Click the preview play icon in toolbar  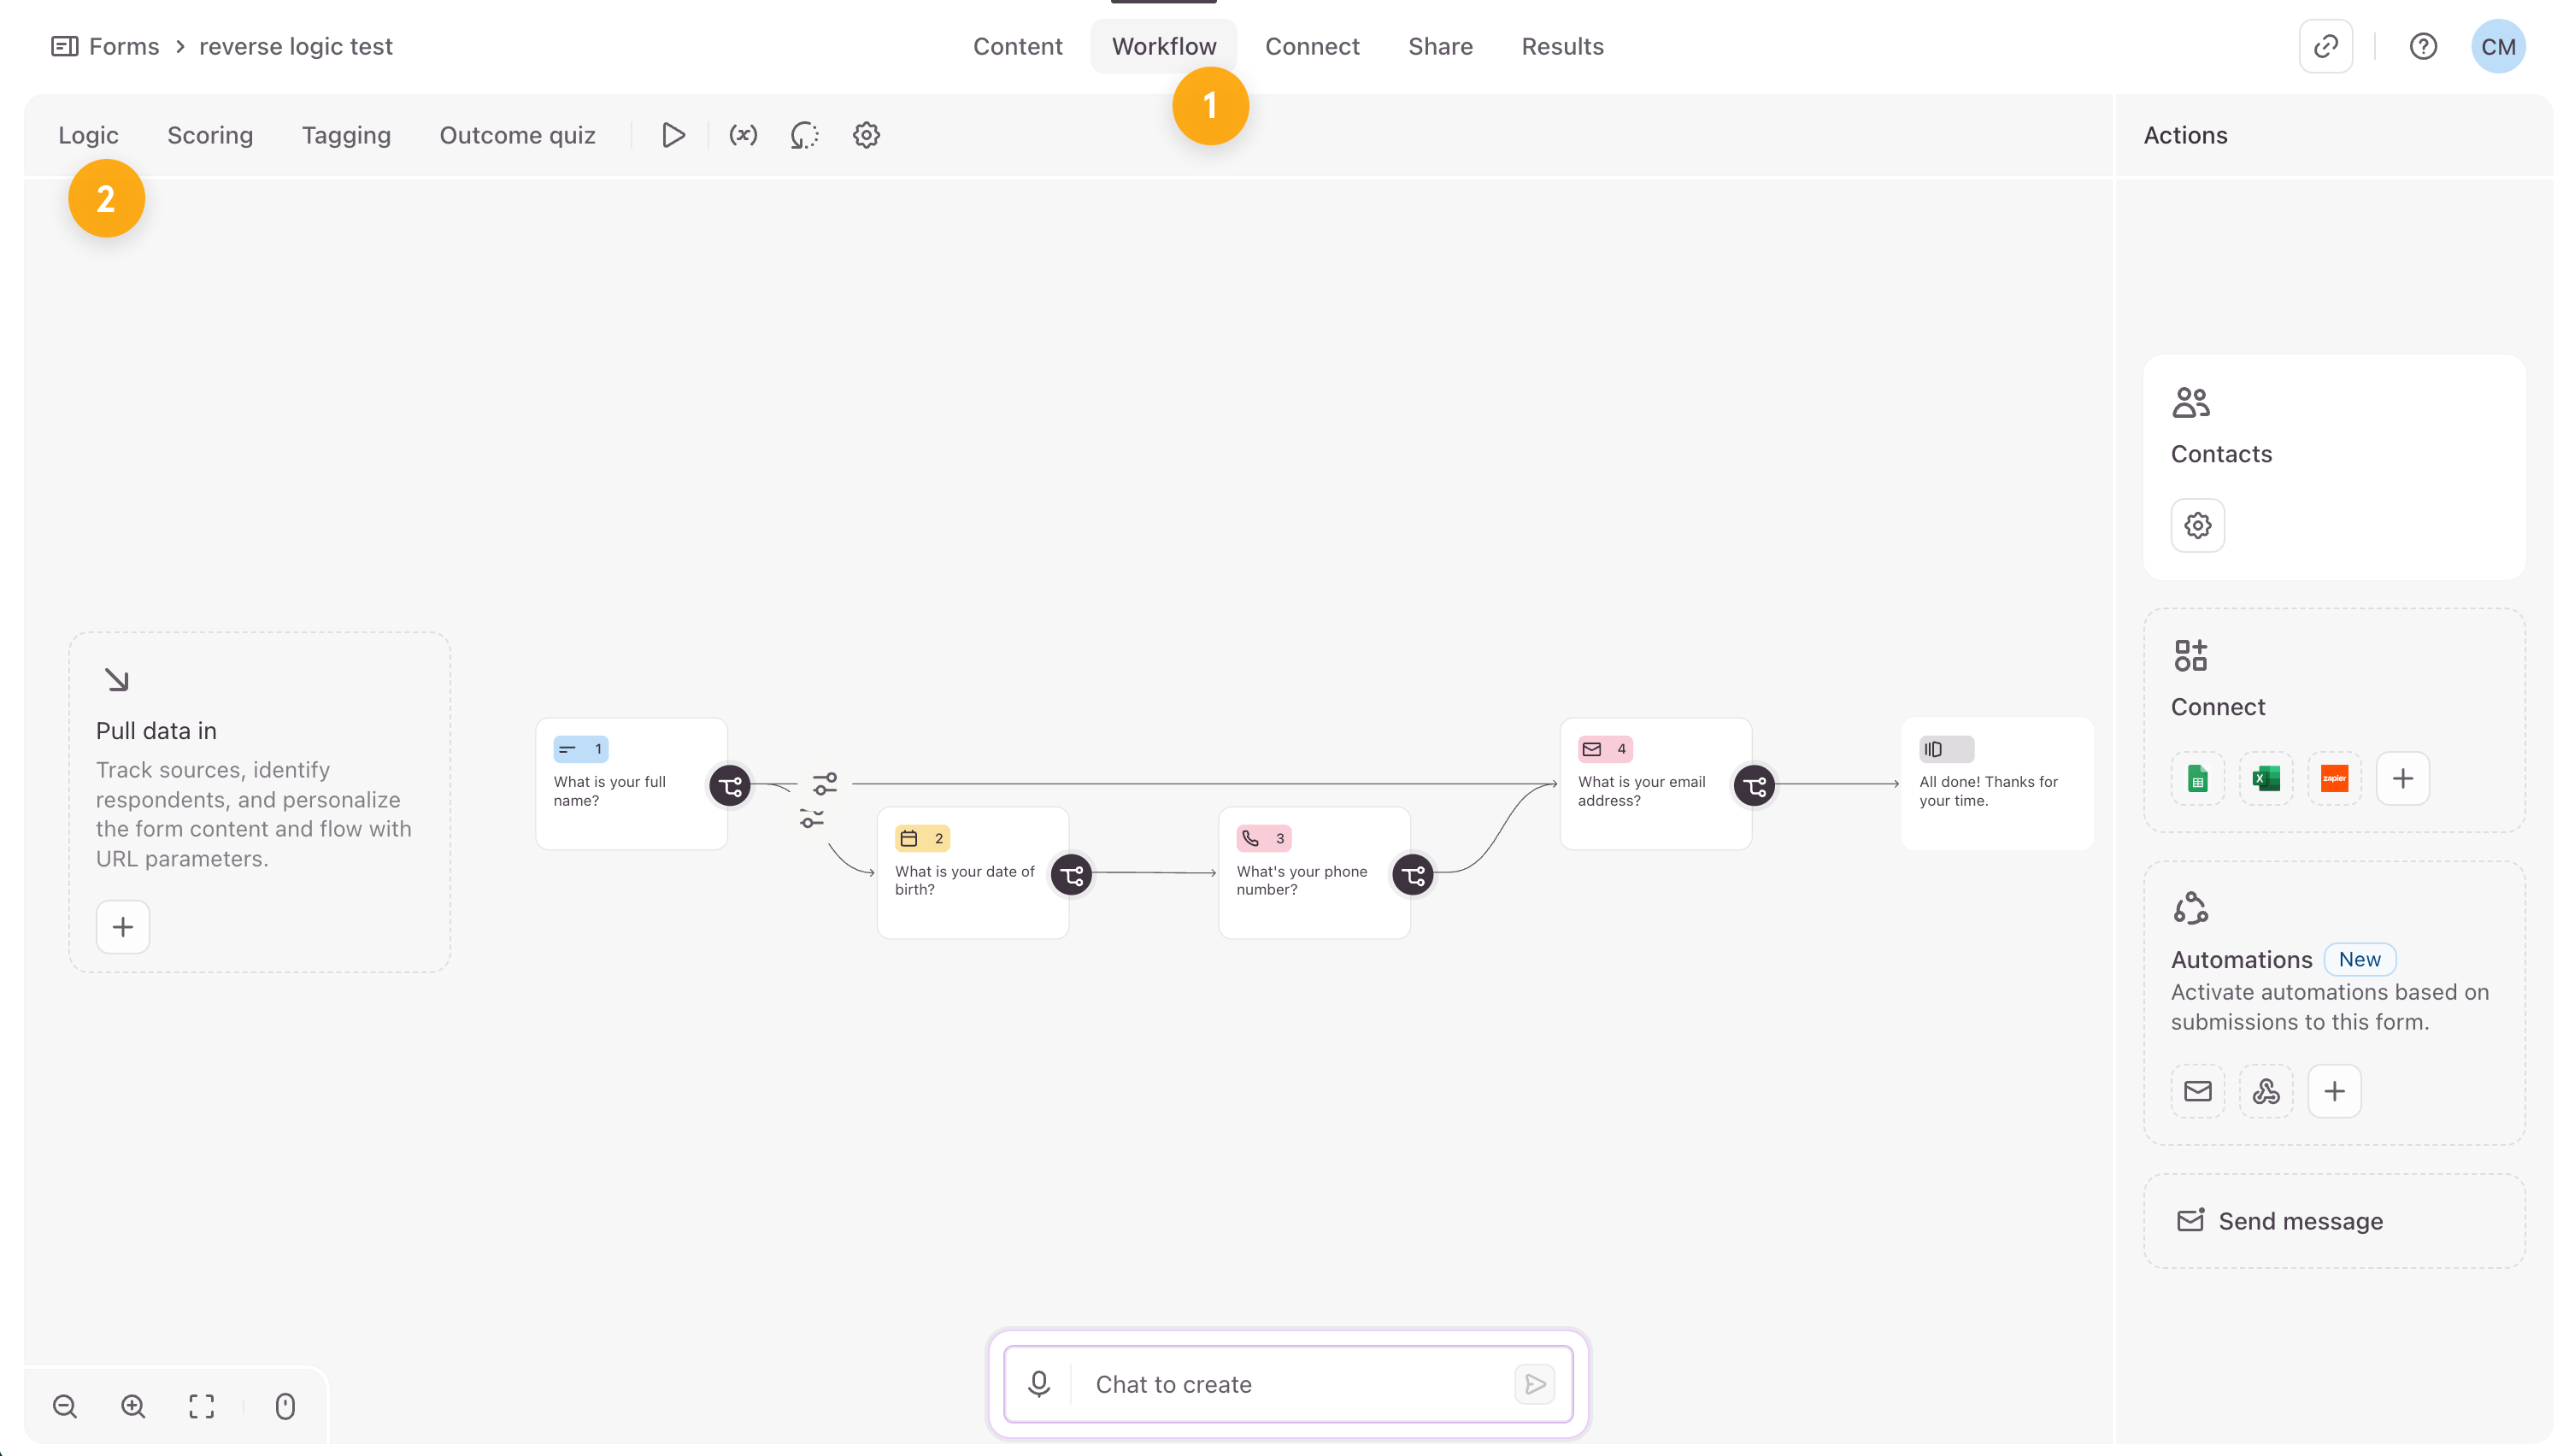[x=673, y=135]
